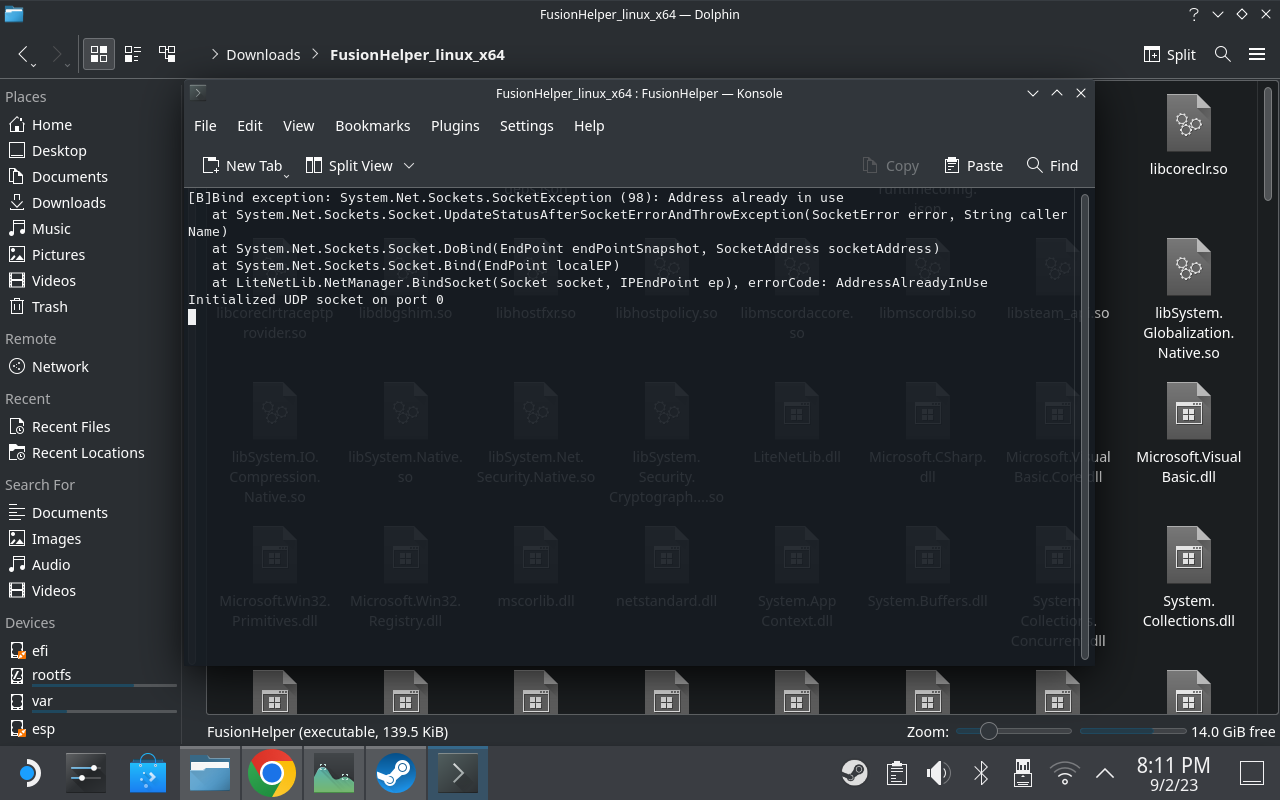This screenshot has width=1280, height=800.
Task: Open Steam from taskbar
Action: tap(396, 773)
